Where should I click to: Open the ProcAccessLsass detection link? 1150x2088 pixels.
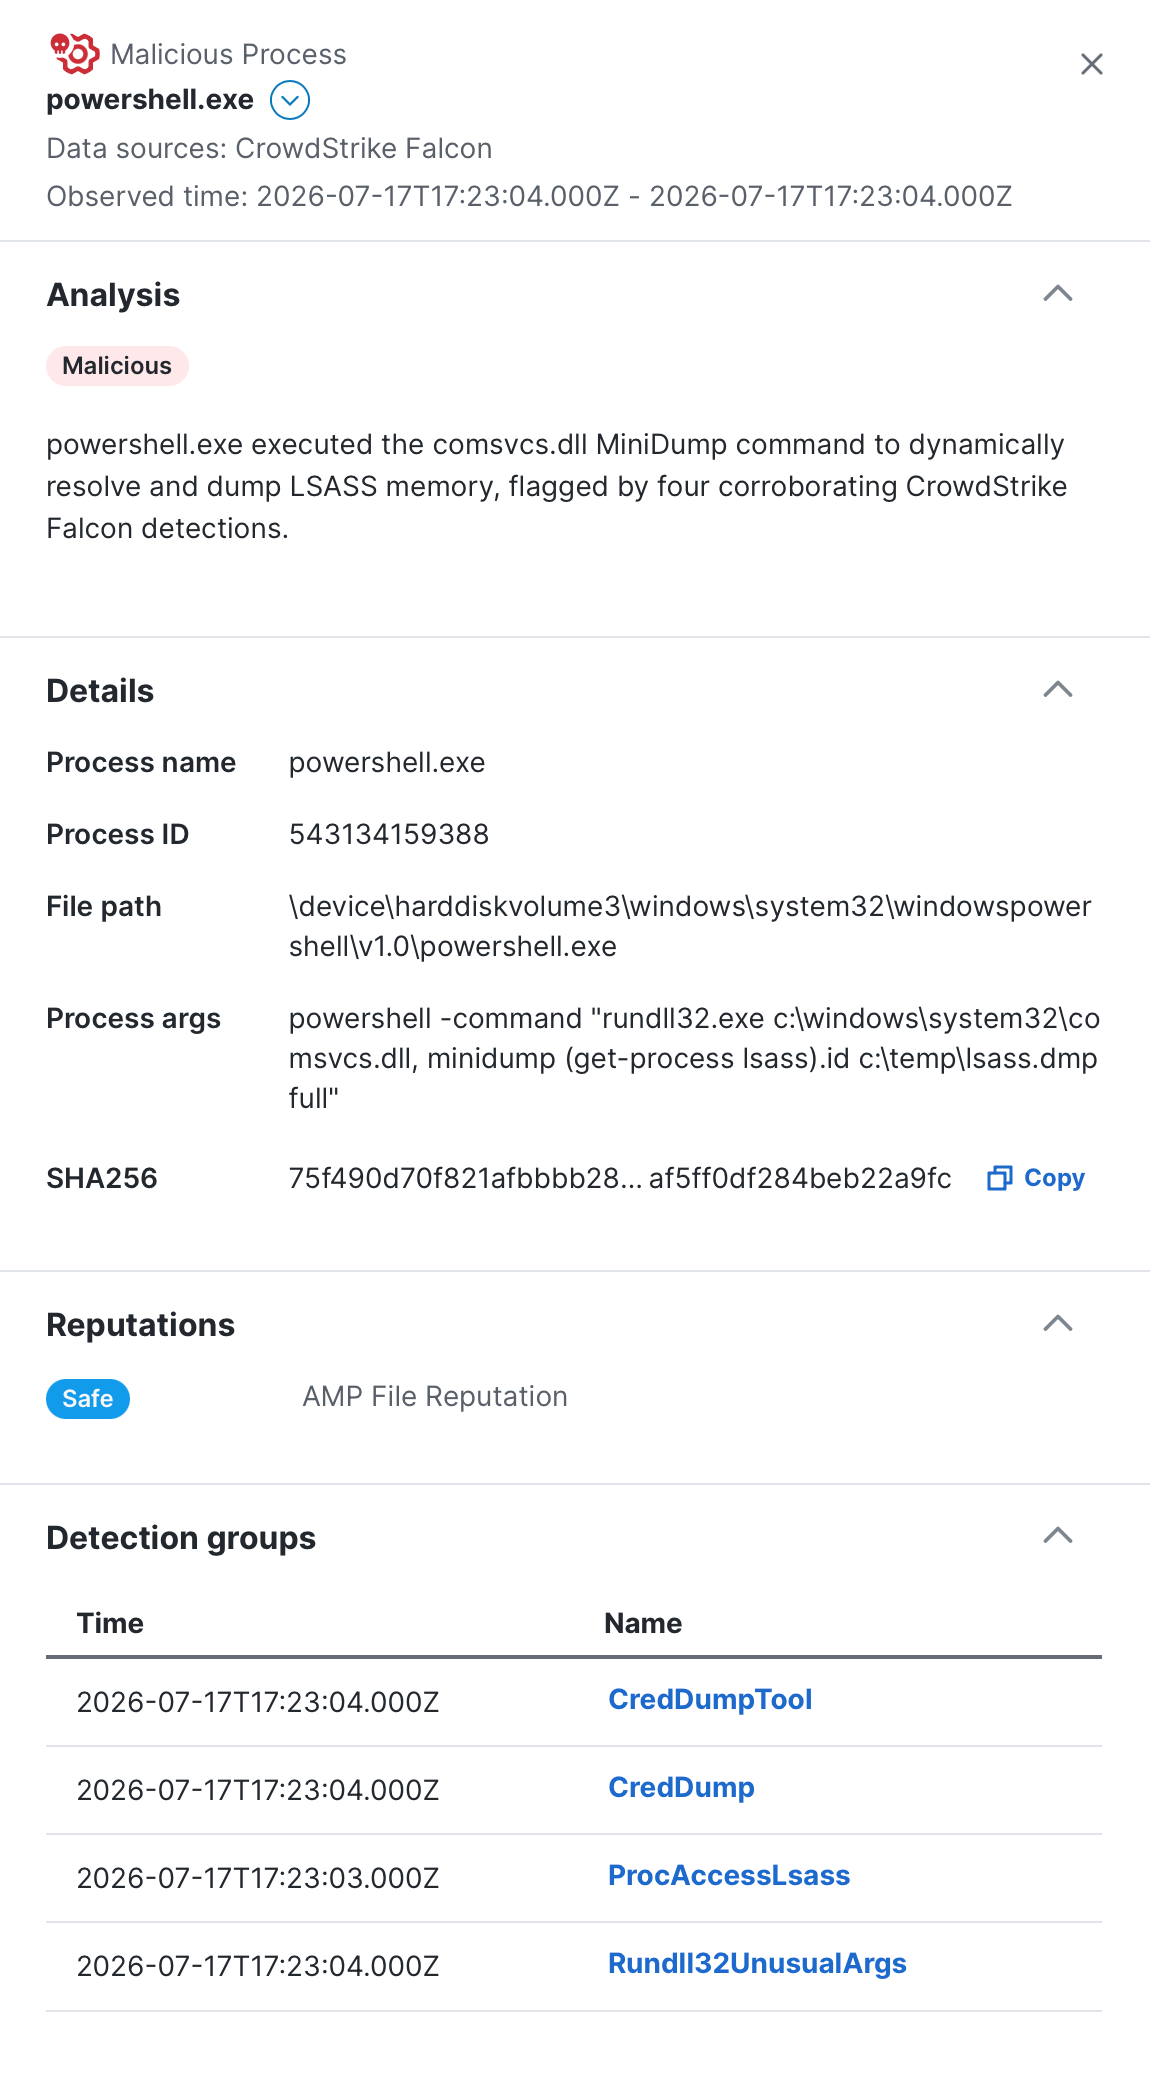click(729, 1876)
